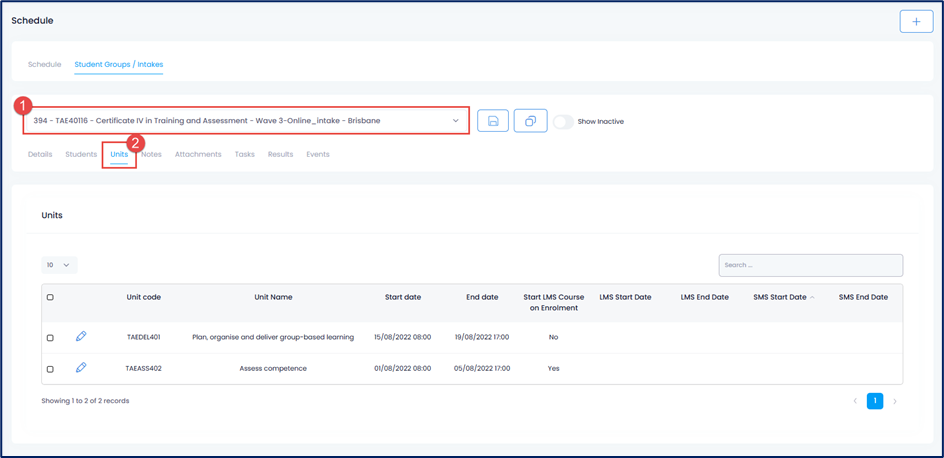Image resolution: width=944 pixels, height=458 pixels.
Task: Edit the TAEASS402 unit with pencil icon
Action: [82, 368]
